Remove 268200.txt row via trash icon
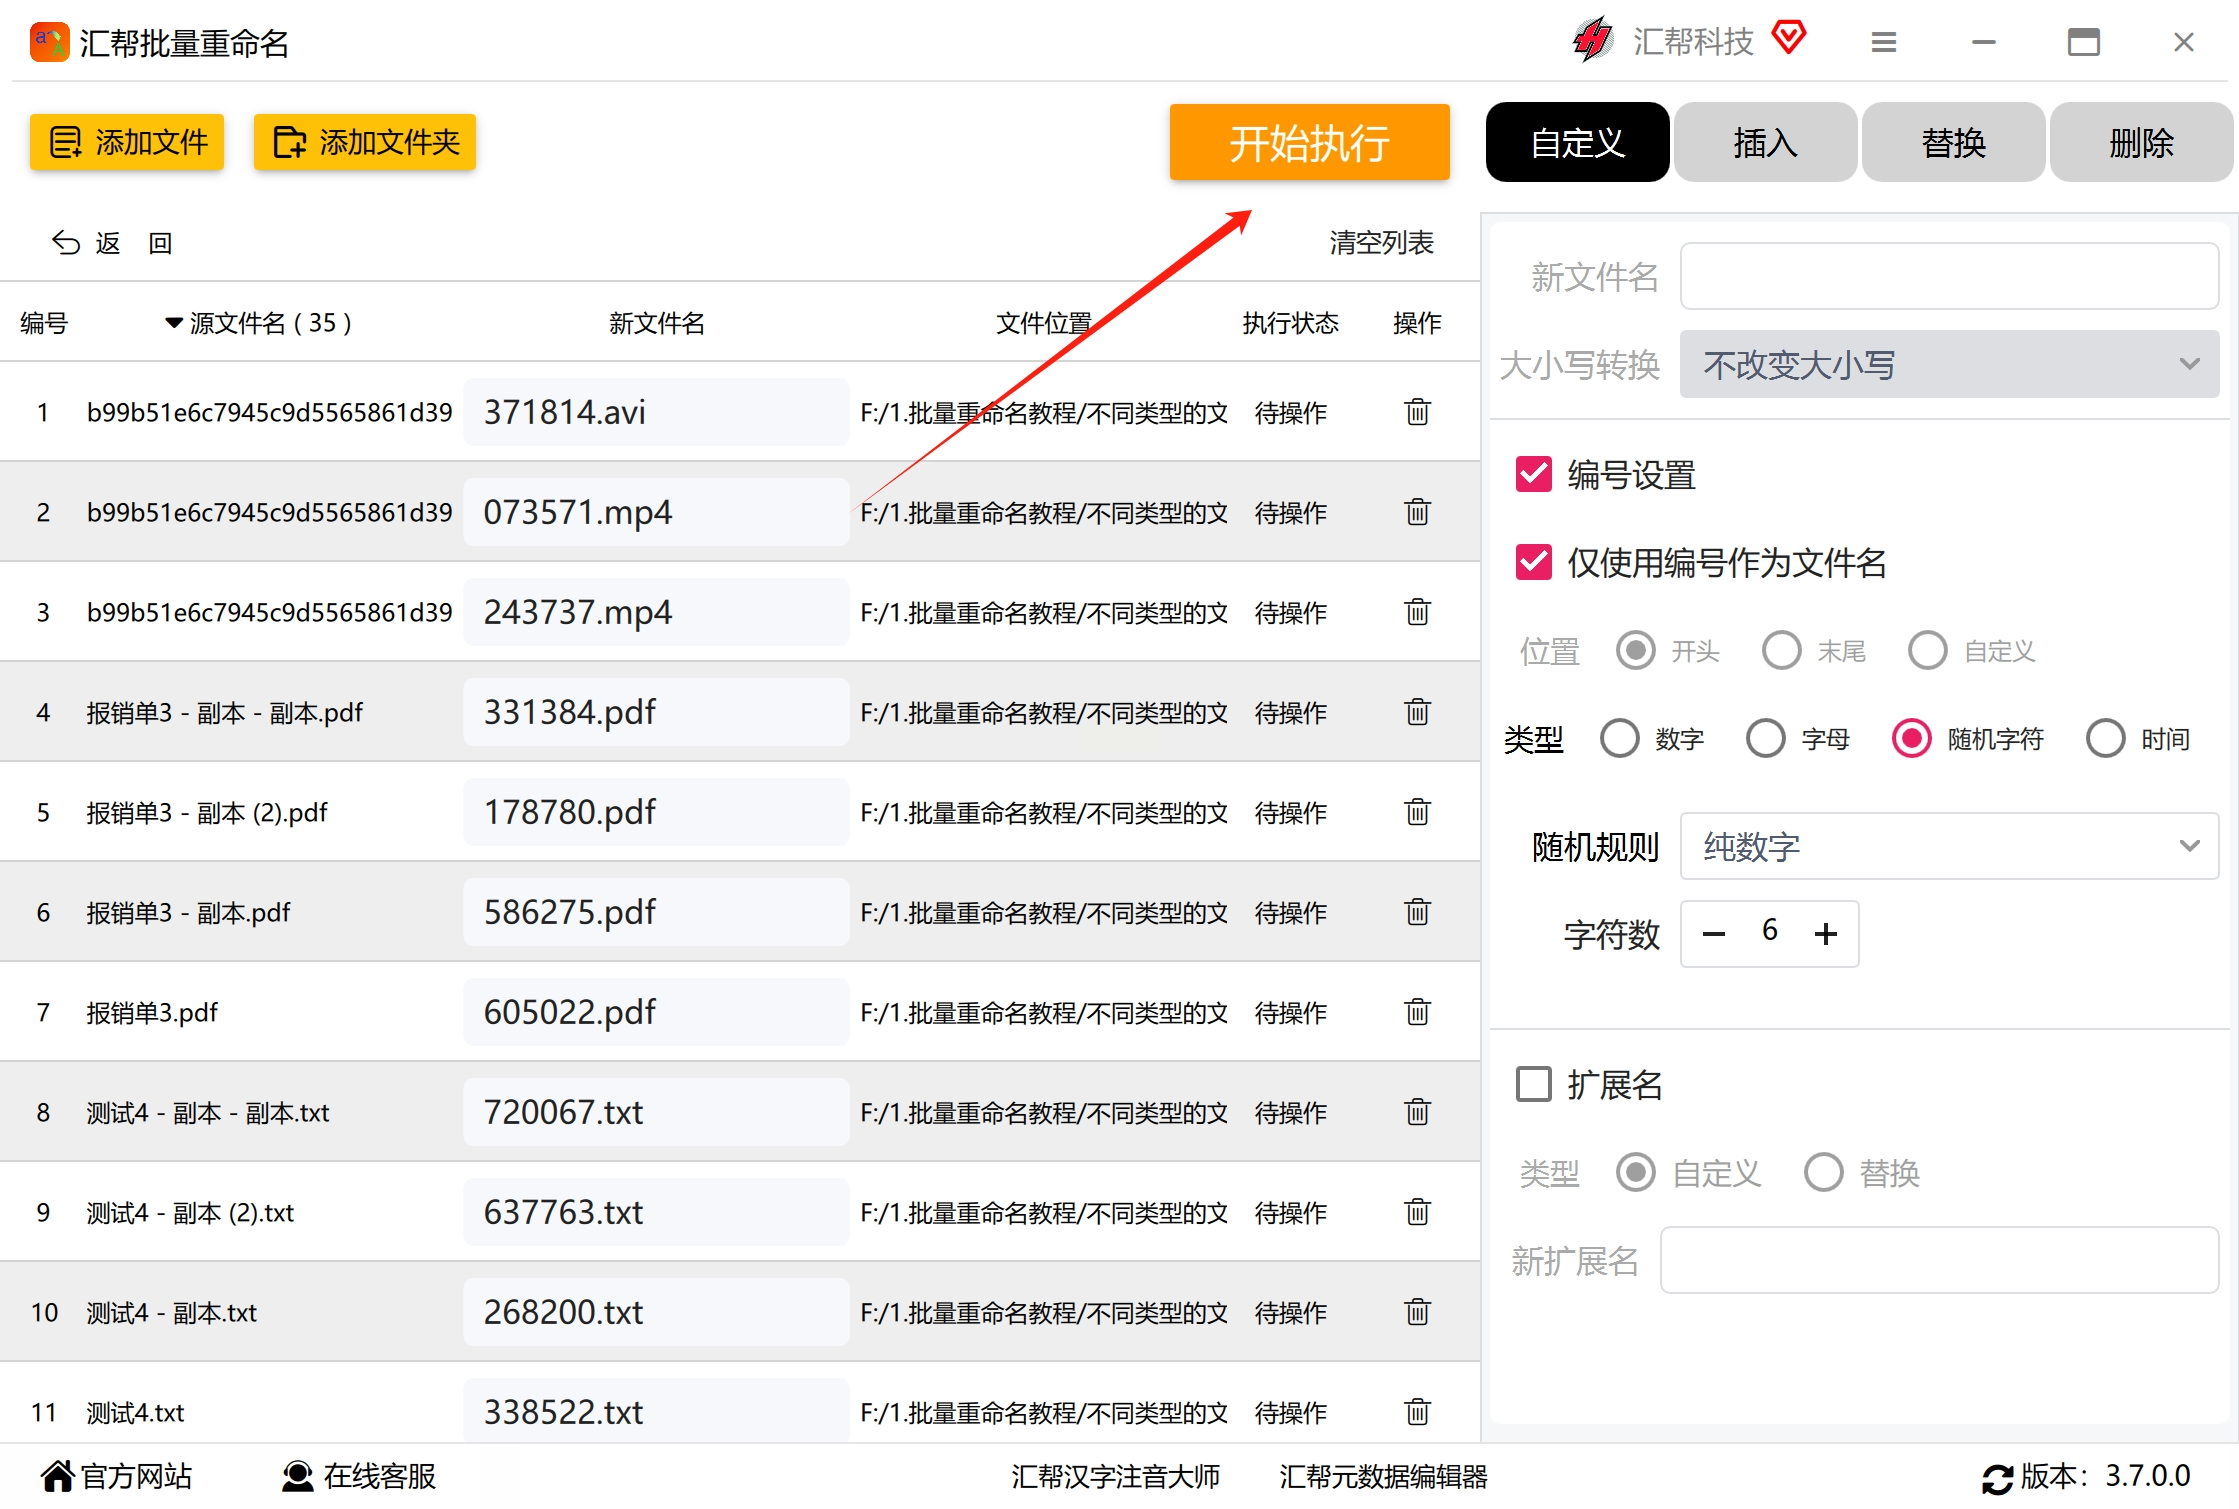 tap(1417, 1312)
